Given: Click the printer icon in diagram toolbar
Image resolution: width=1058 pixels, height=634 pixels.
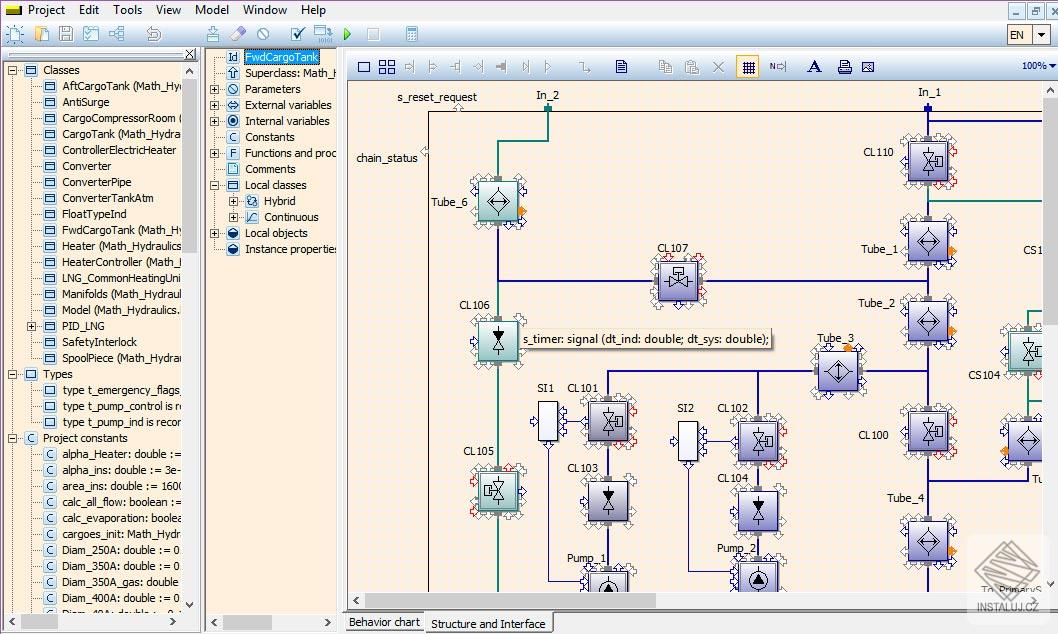Looking at the screenshot, I should [844, 67].
